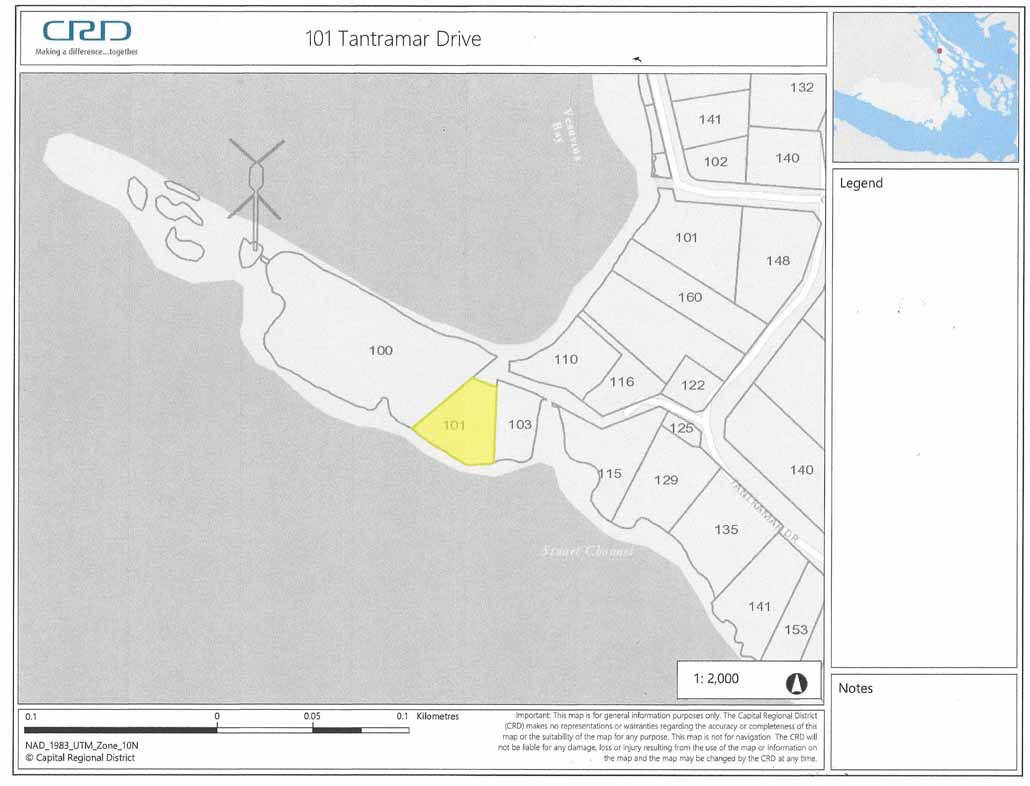Select parcel label 132
The image size is (1030, 786).
[801, 87]
